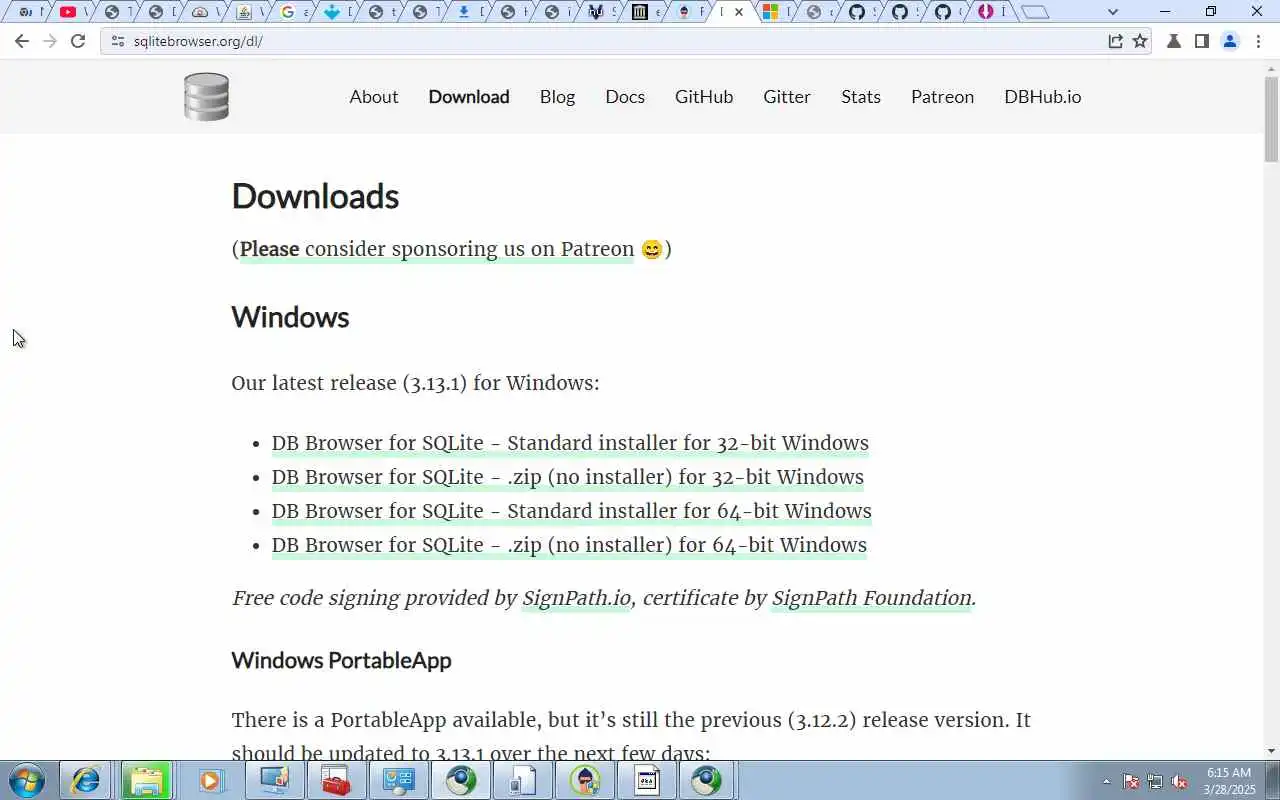Image resolution: width=1280 pixels, height=800 pixels.
Task: Open the Gitter nav link
Action: (x=787, y=97)
